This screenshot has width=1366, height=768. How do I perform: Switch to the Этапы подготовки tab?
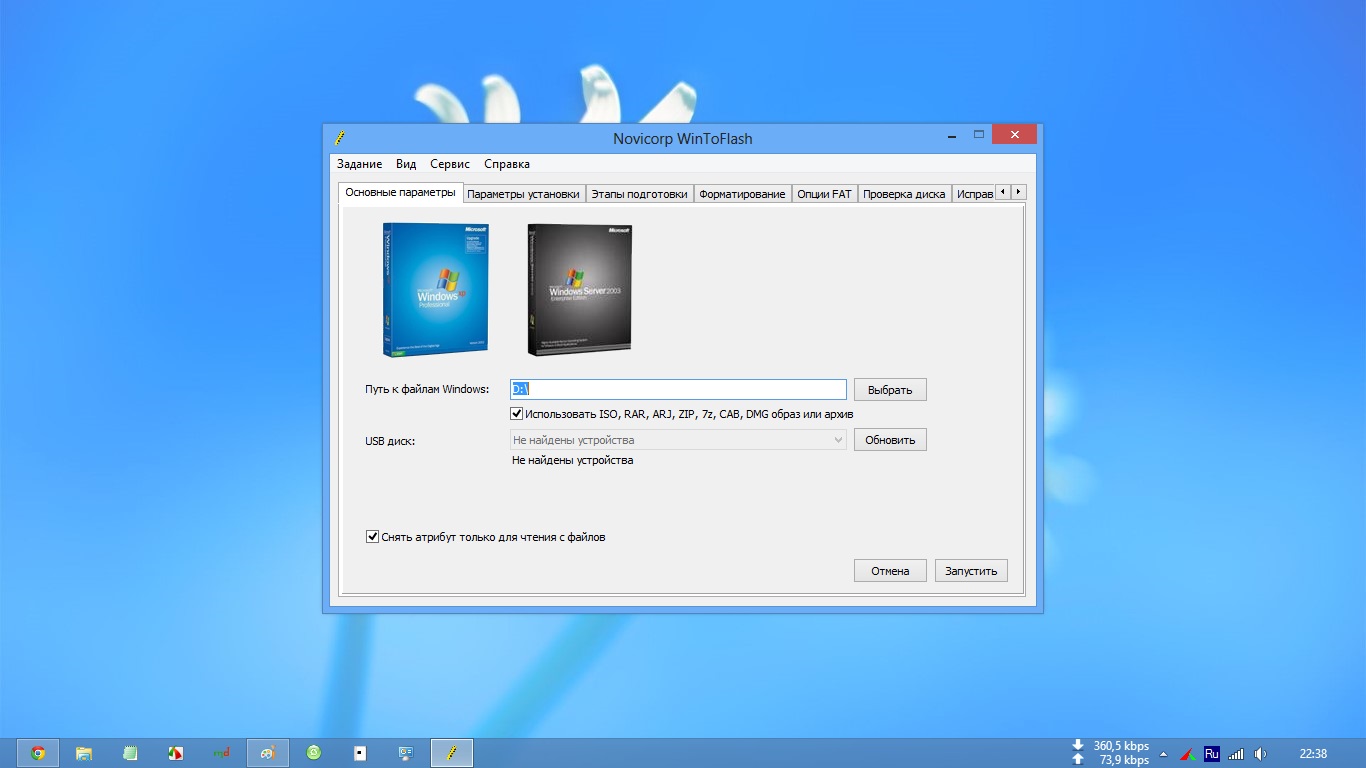[639, 194]
